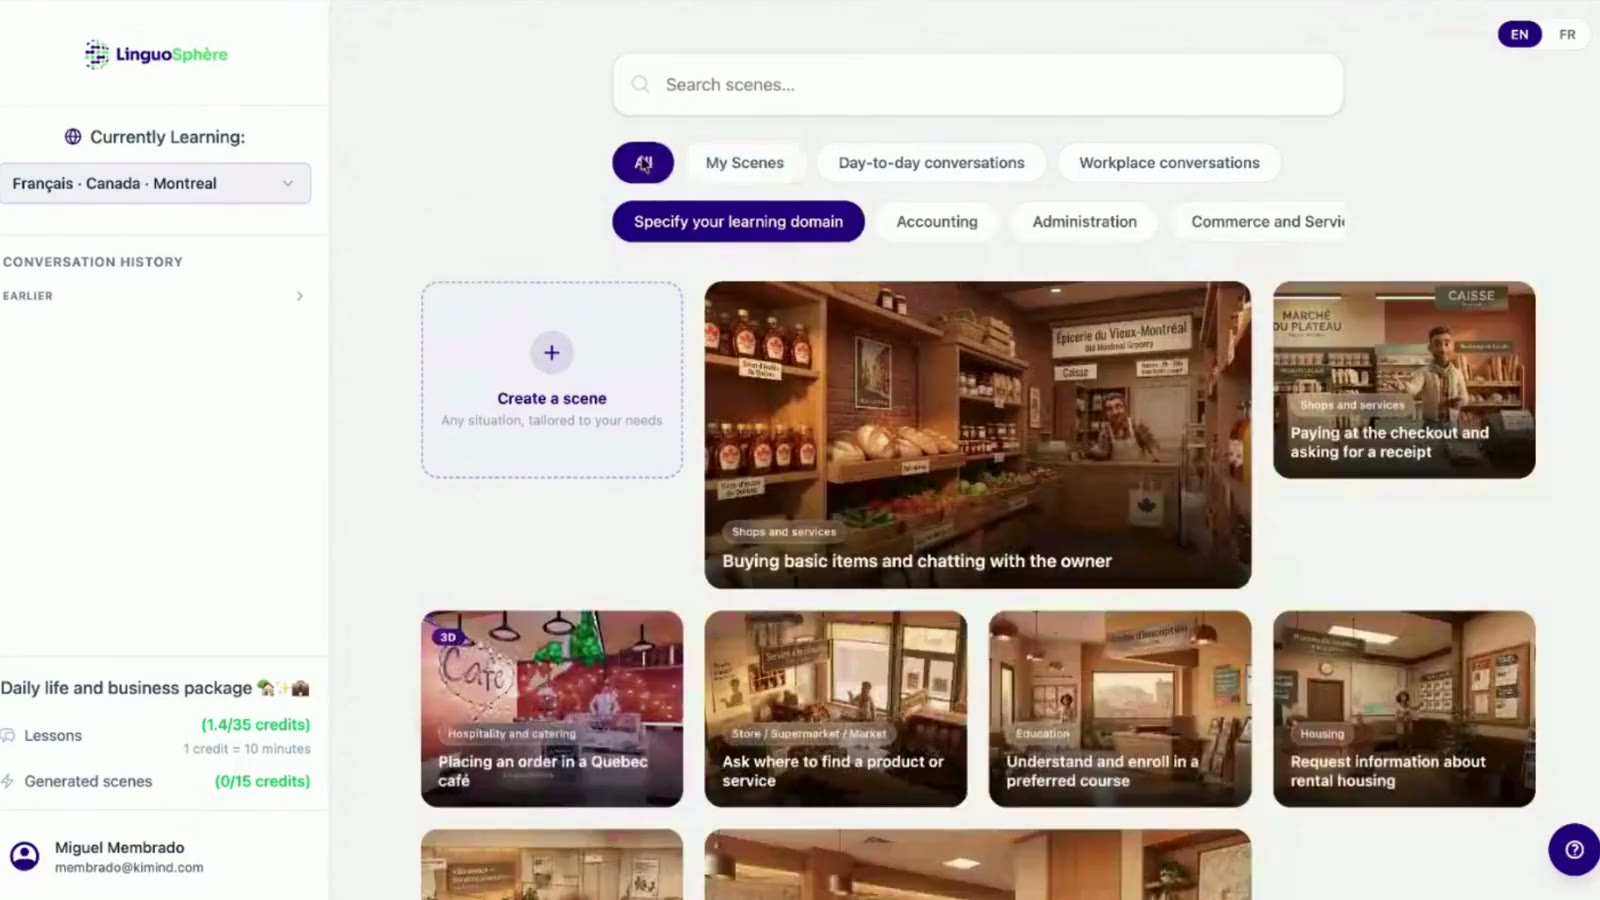Open Day-to-day conversations tab
Screen dimensions: 1600x900
pyautogui.click(x=932, y=163)
